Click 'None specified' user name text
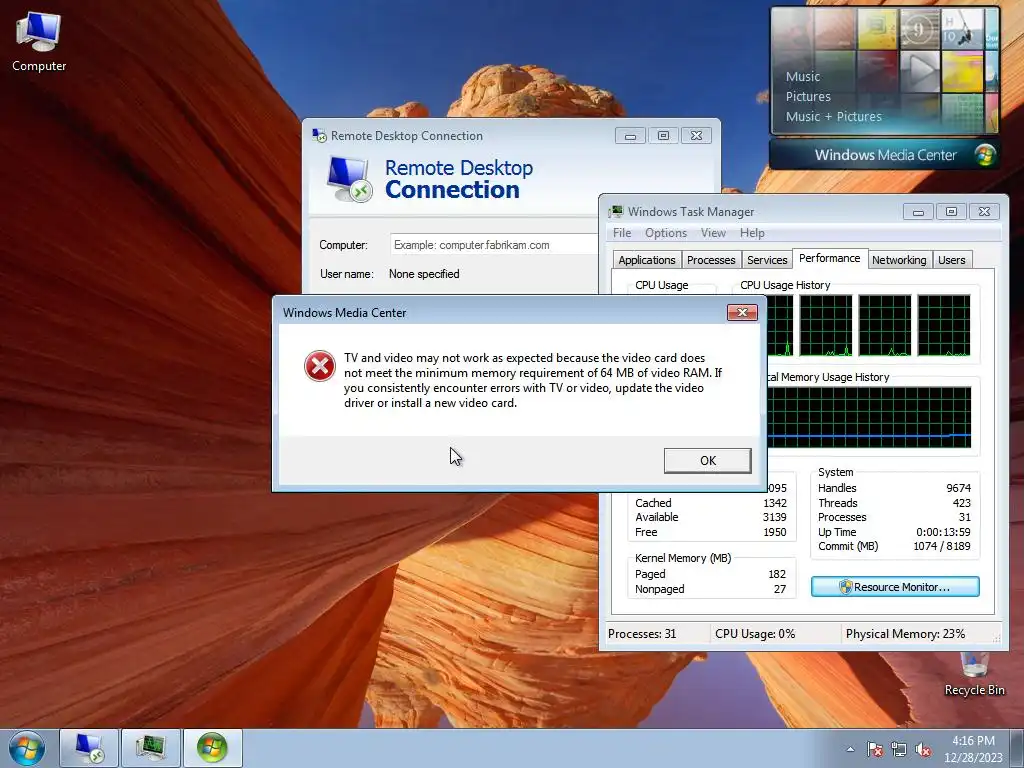1024x768 pixels. coord(424,274)
